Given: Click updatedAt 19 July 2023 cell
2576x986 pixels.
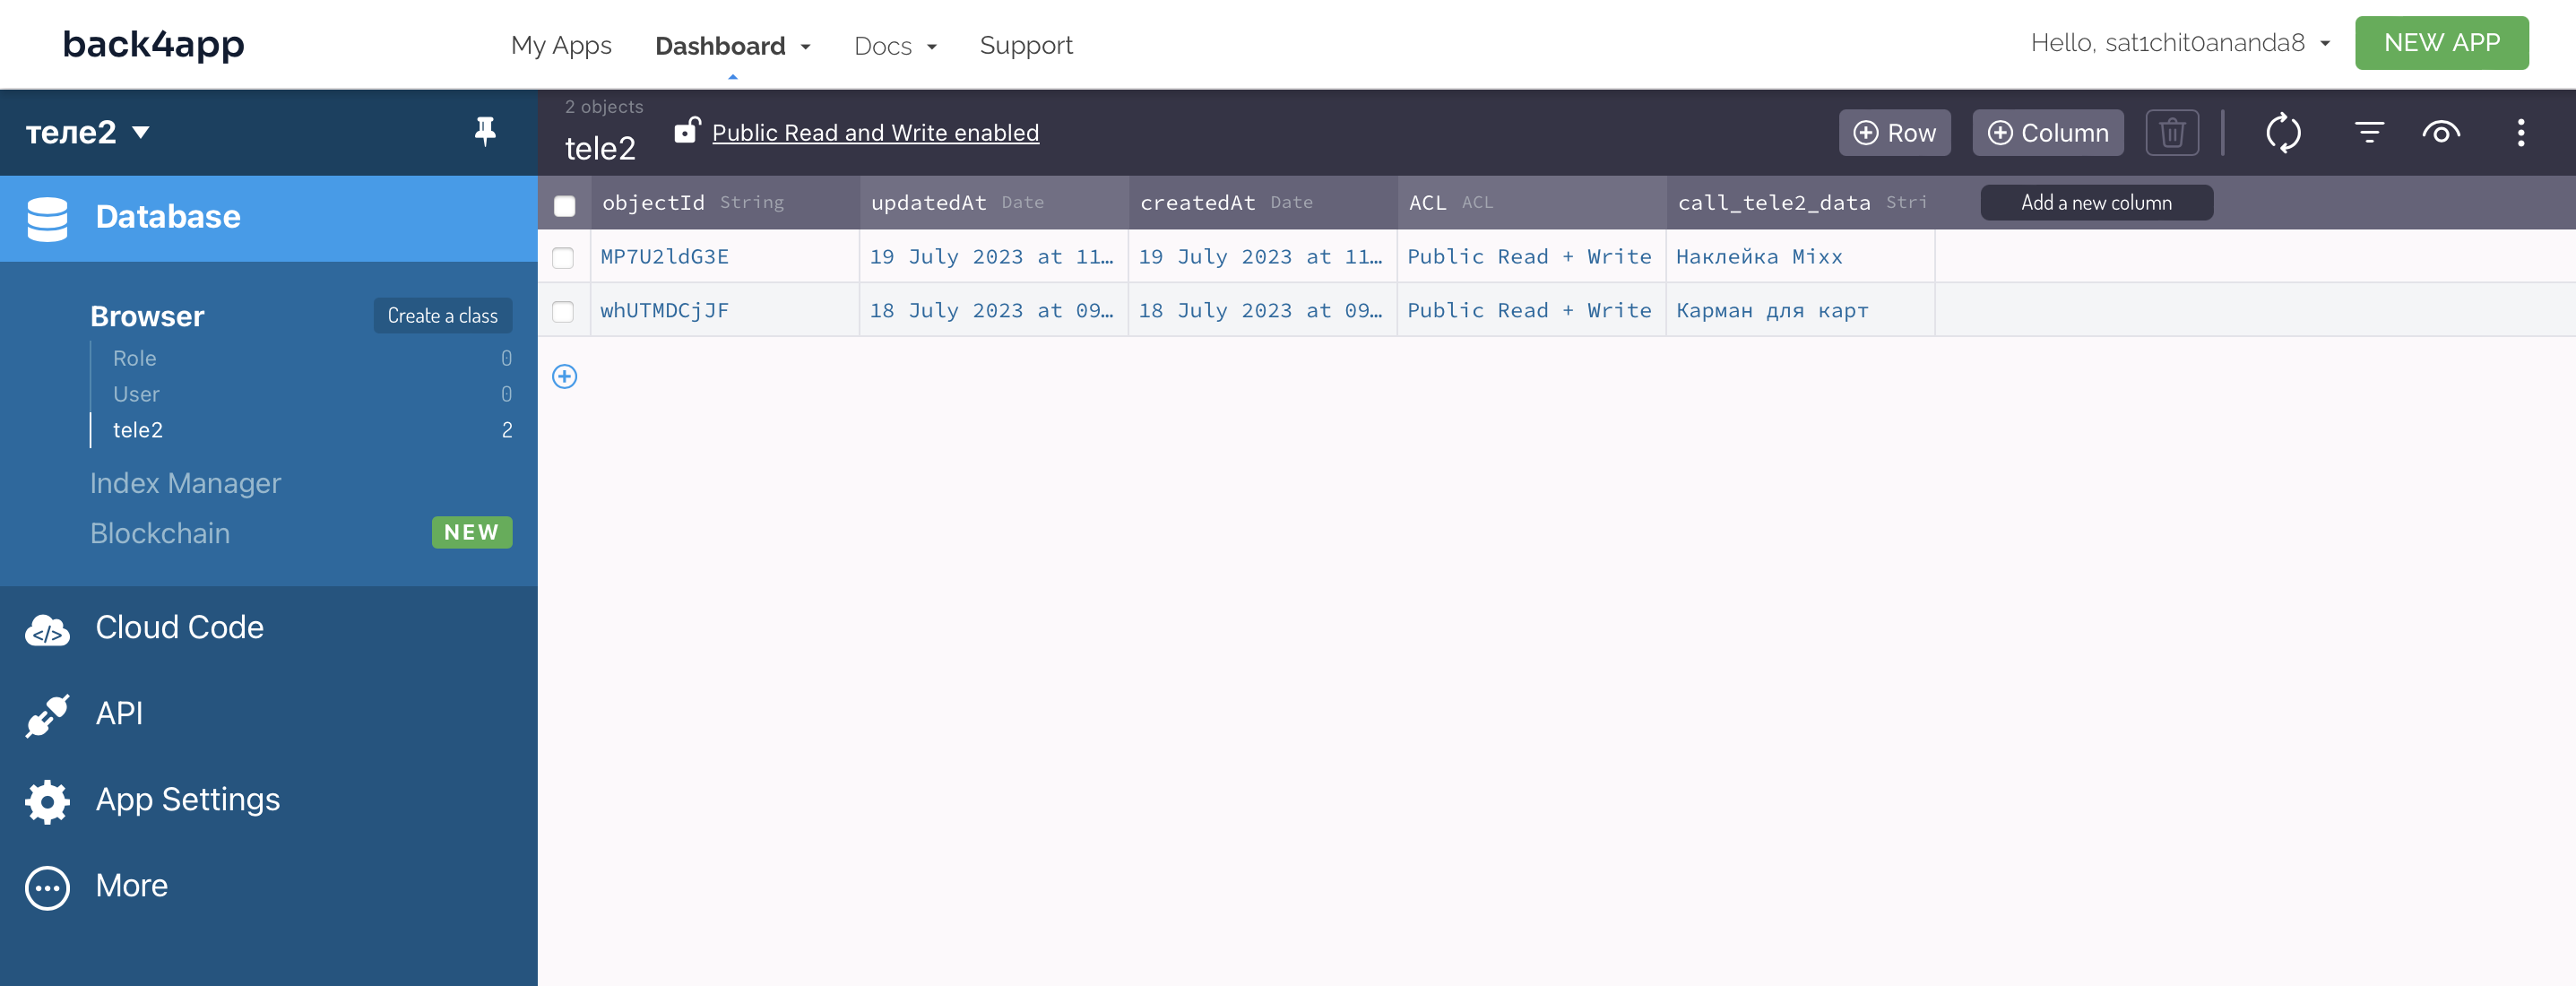Looking at the screenshot, I should (994, 257).
